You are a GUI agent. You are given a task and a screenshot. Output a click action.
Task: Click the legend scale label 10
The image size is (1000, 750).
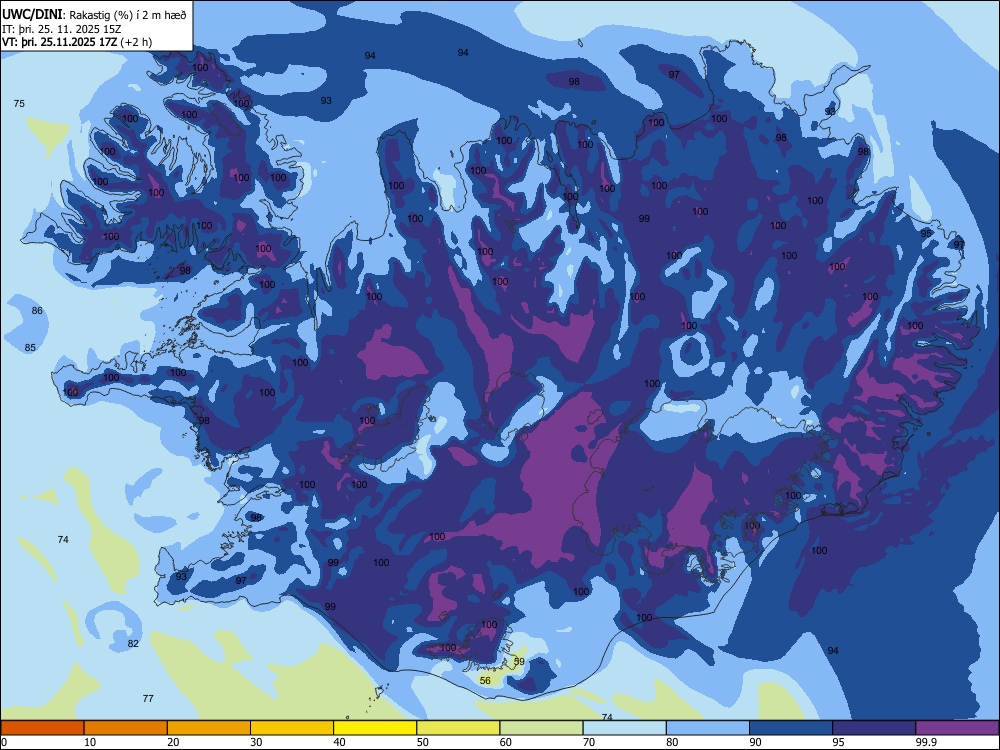(x=90, y=742)
